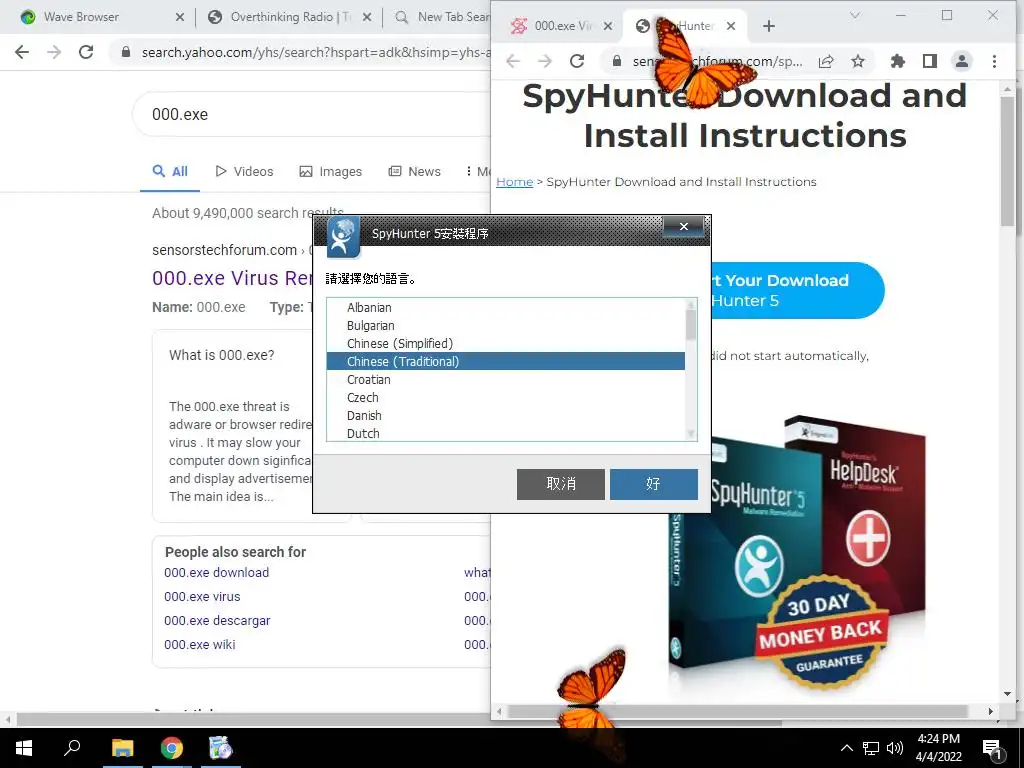Click Chrome horizontal scrollbar right arrow
The image size is (1024, 768).
991,711
